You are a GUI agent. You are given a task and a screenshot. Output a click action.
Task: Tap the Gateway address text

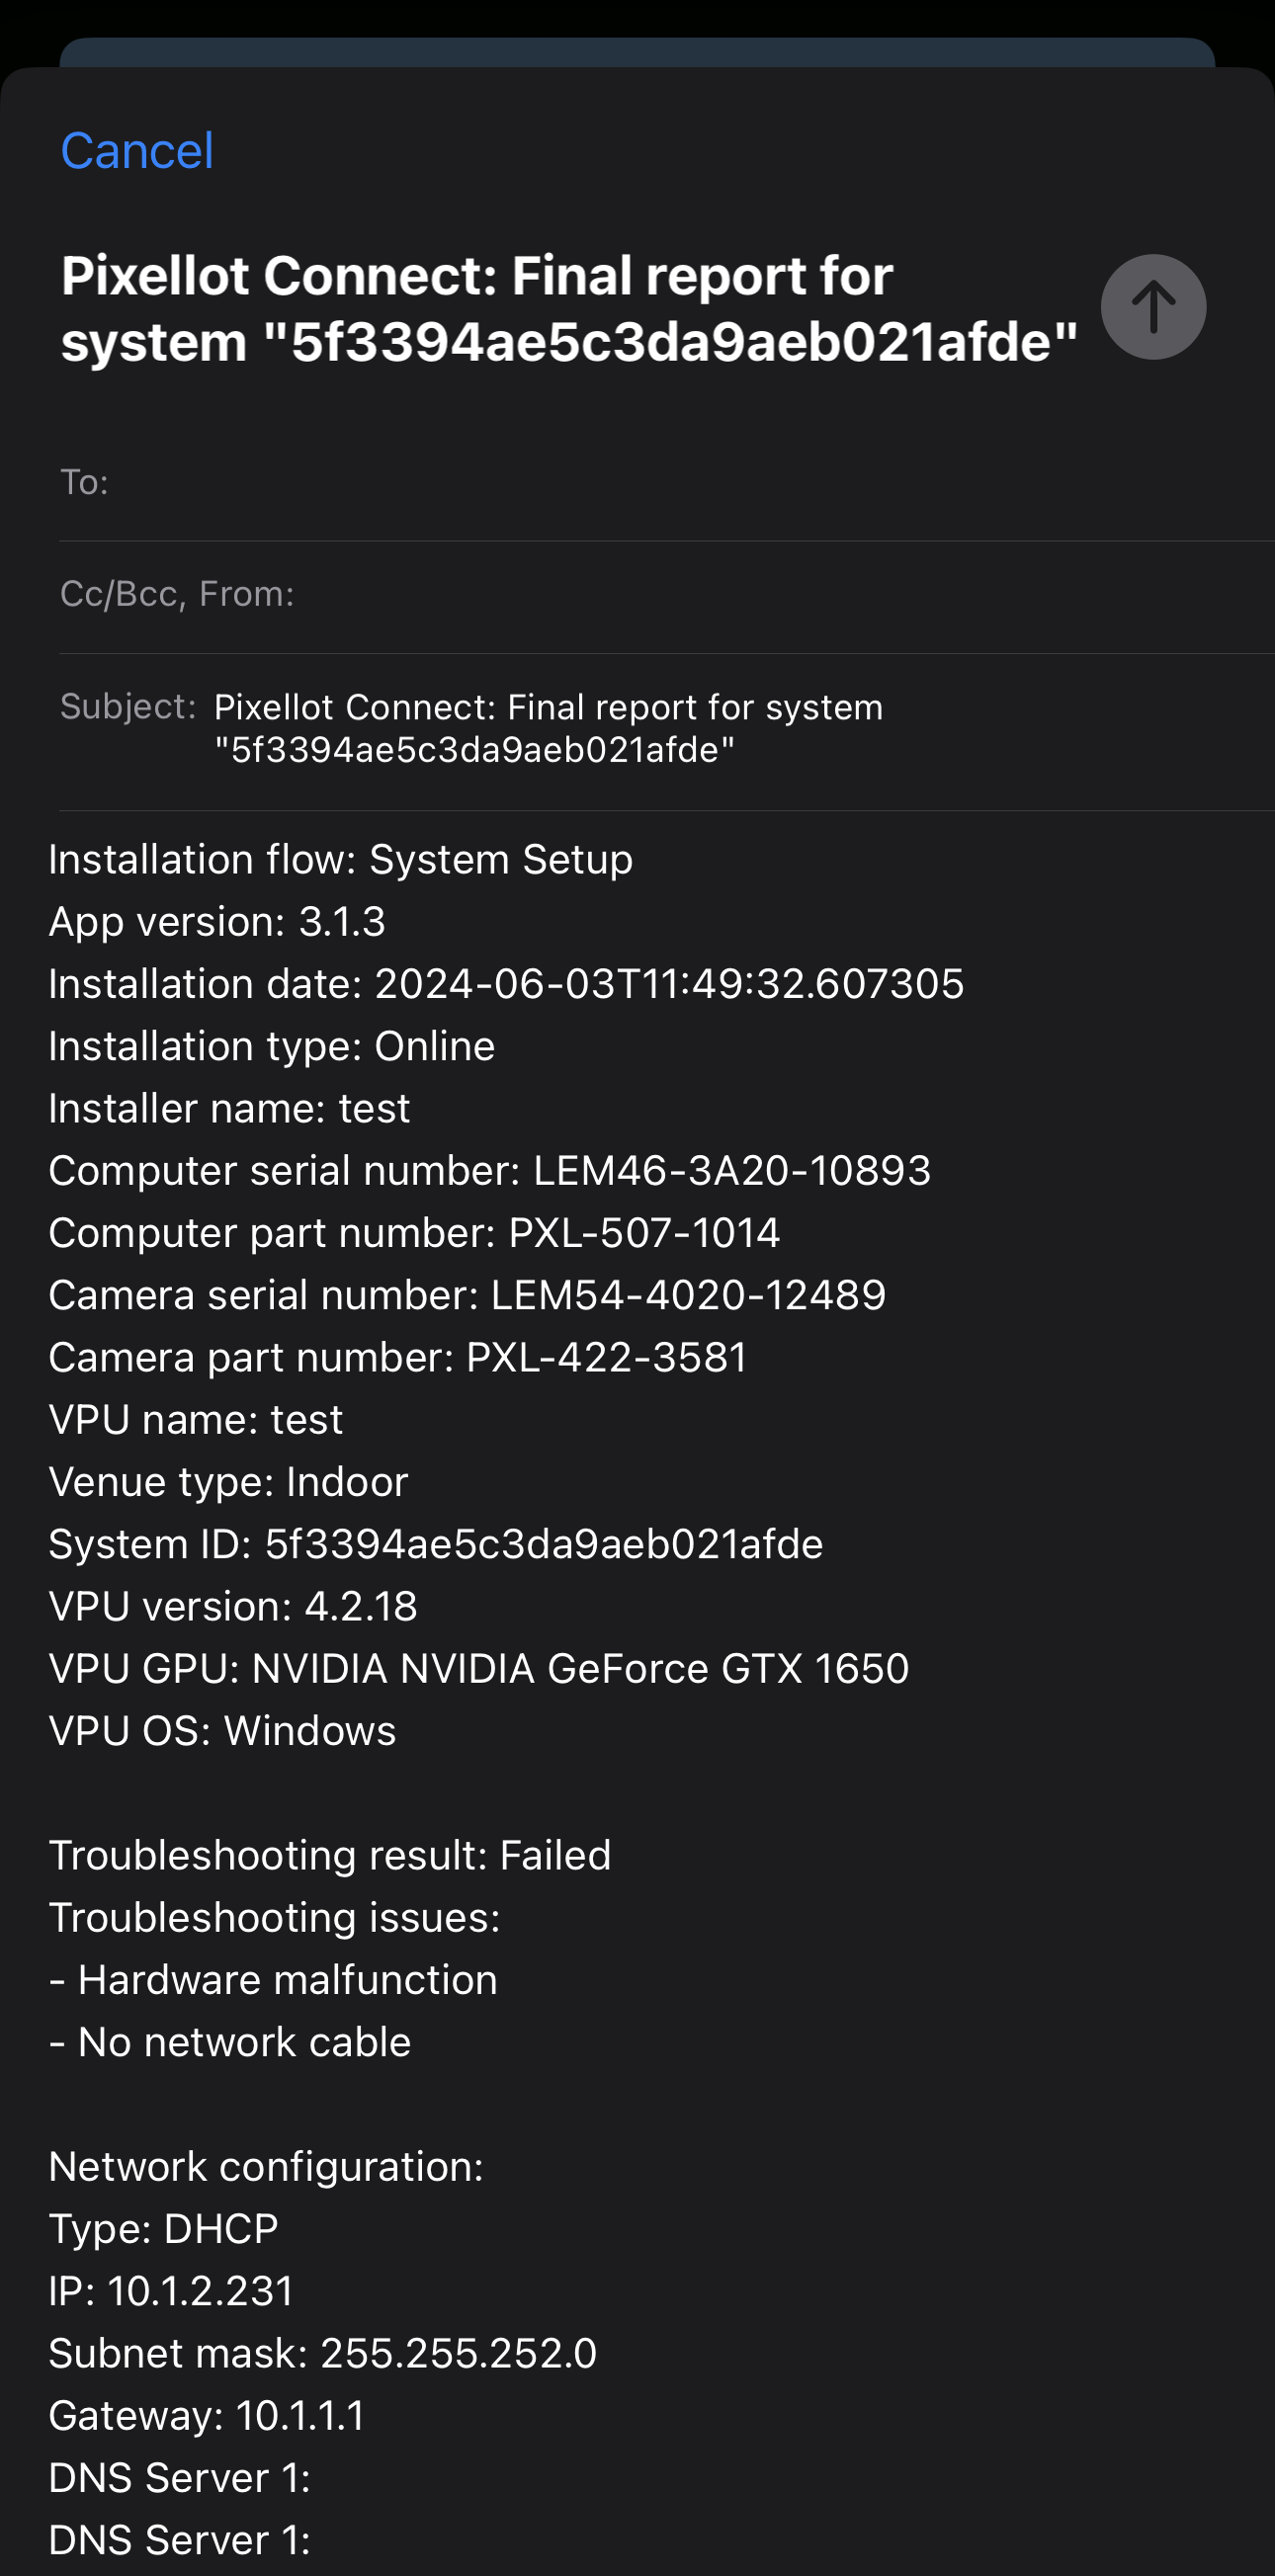205,2414
